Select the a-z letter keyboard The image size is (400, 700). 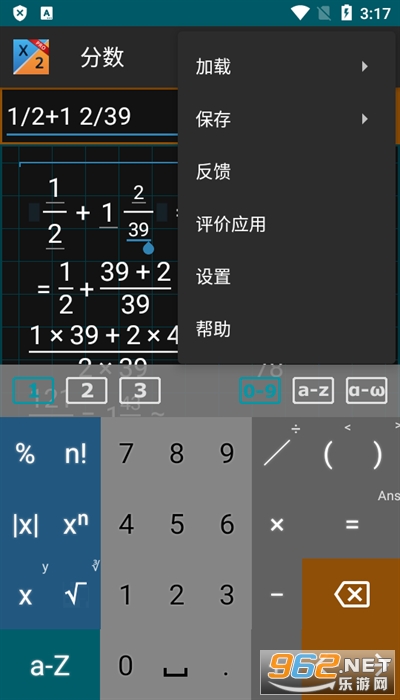pos(313,391)
